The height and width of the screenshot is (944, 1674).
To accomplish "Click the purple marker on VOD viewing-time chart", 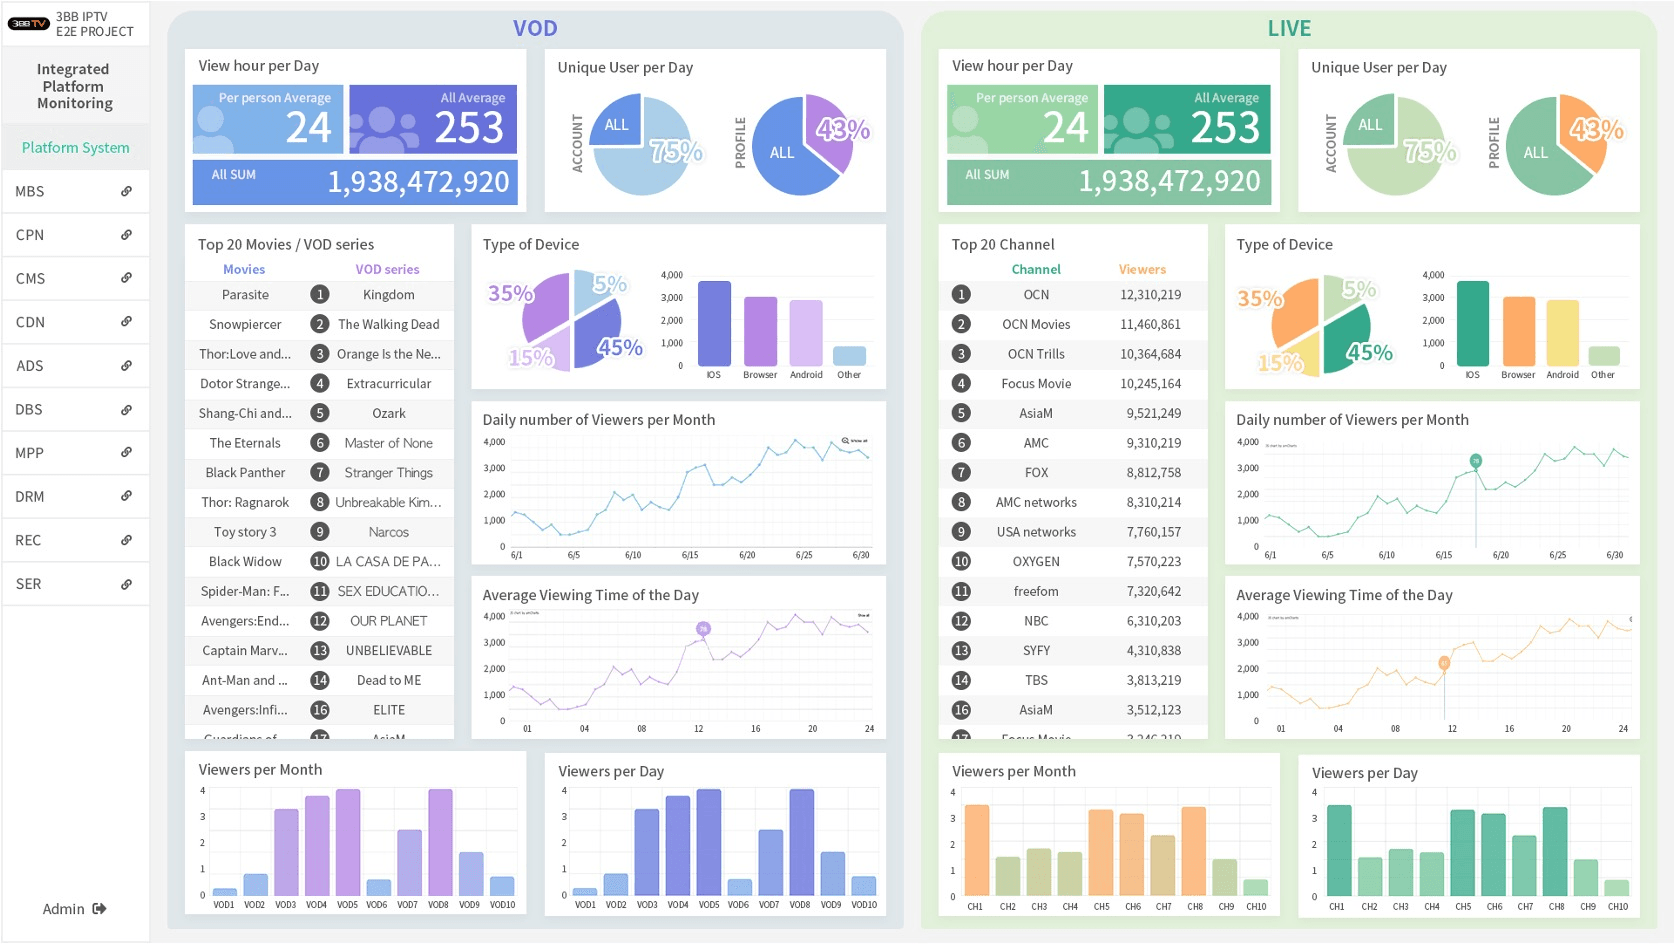I will point(703,629).
